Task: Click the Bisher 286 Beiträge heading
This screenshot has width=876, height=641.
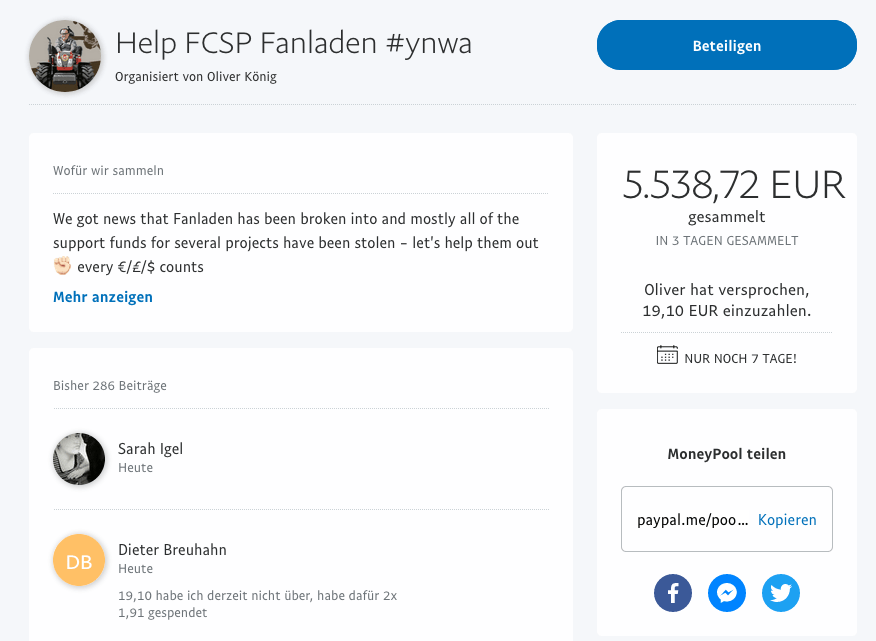Action: click(110, 386)
